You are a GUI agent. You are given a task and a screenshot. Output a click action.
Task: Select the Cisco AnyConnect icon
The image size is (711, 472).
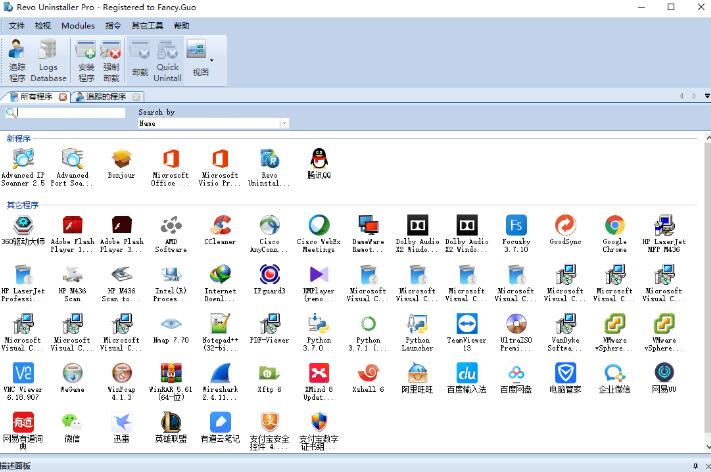(x=269, y=225)
